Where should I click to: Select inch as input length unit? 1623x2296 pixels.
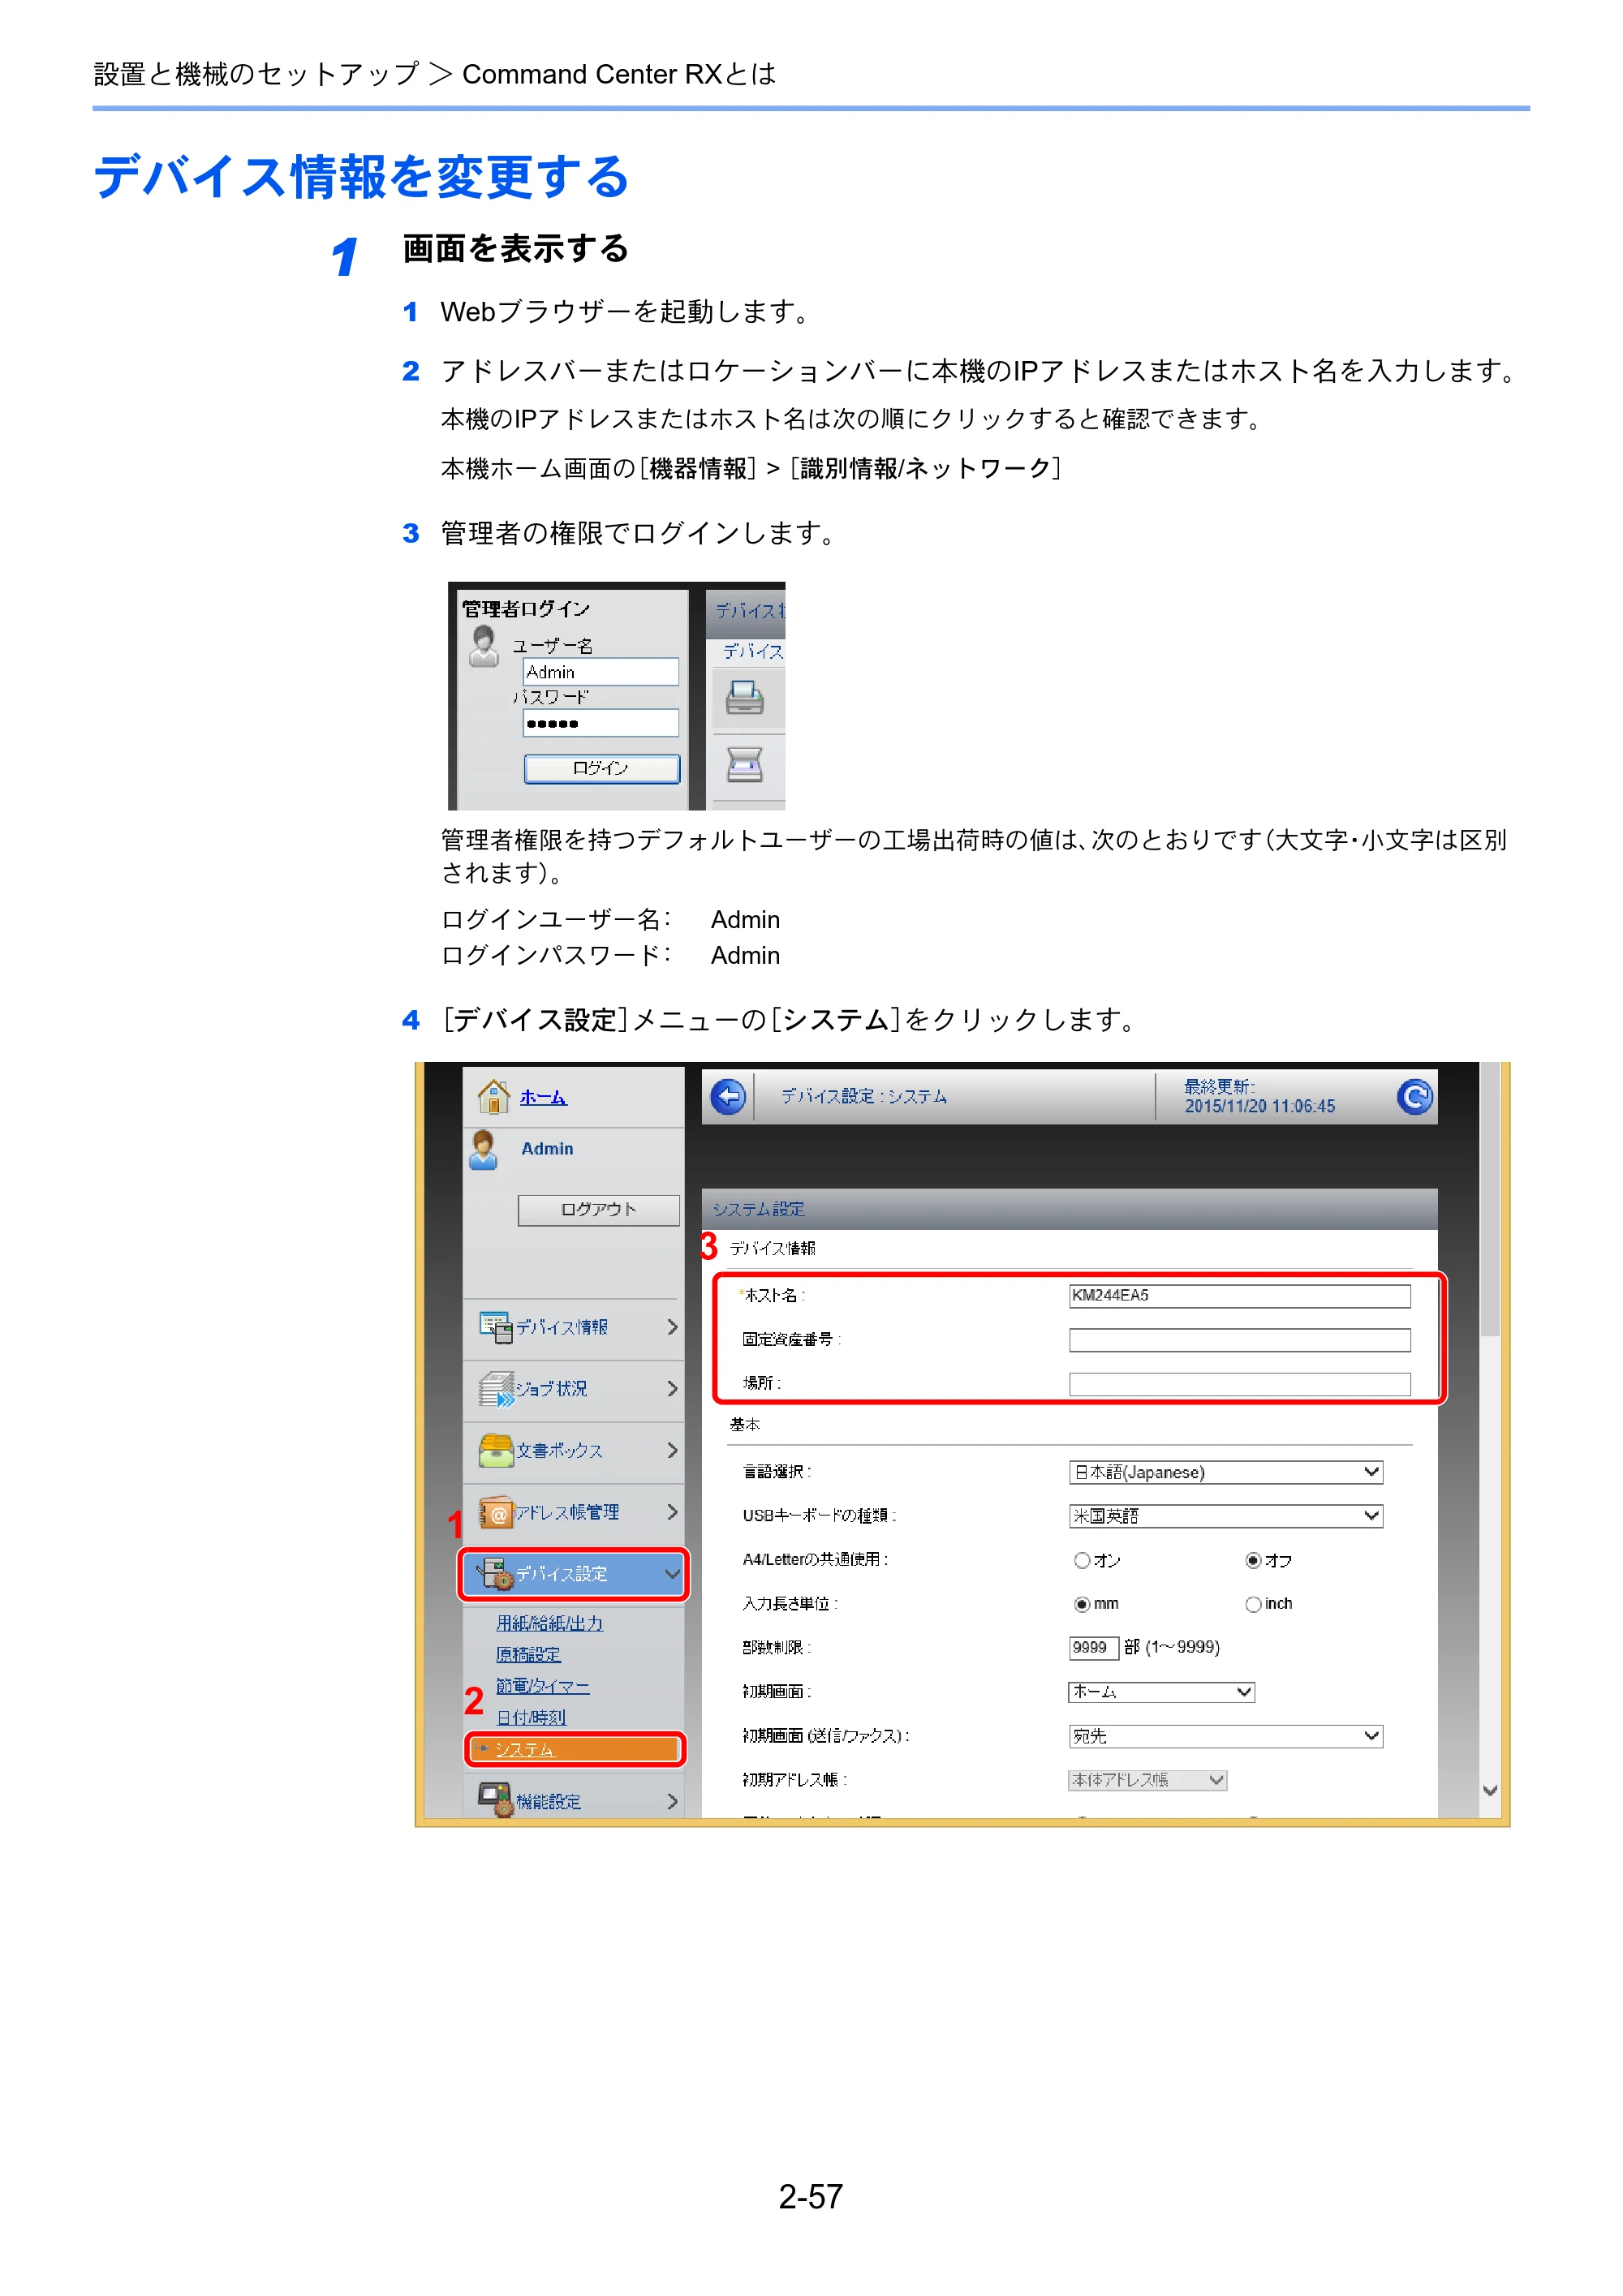coord(1253,1605)
